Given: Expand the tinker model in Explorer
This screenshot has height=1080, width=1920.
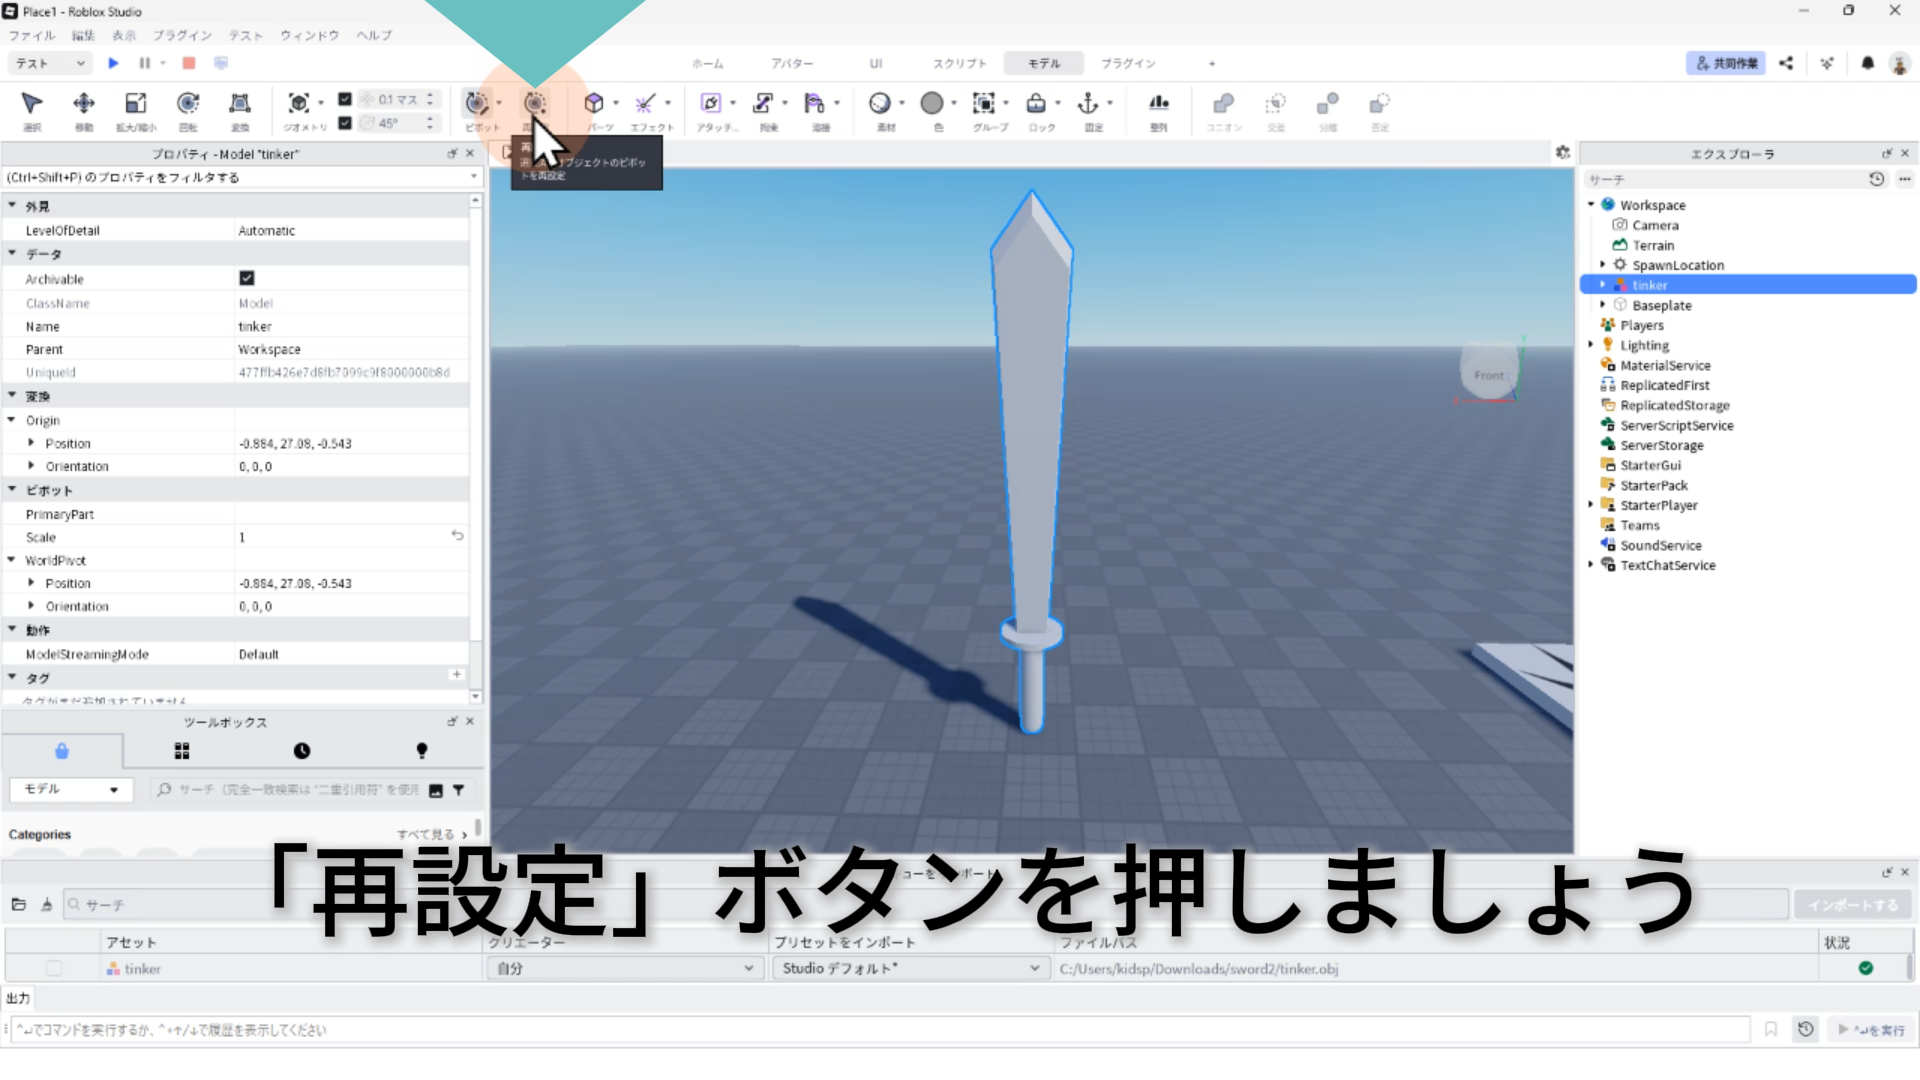Looking at the screenshot, I should pos(1603,285).
